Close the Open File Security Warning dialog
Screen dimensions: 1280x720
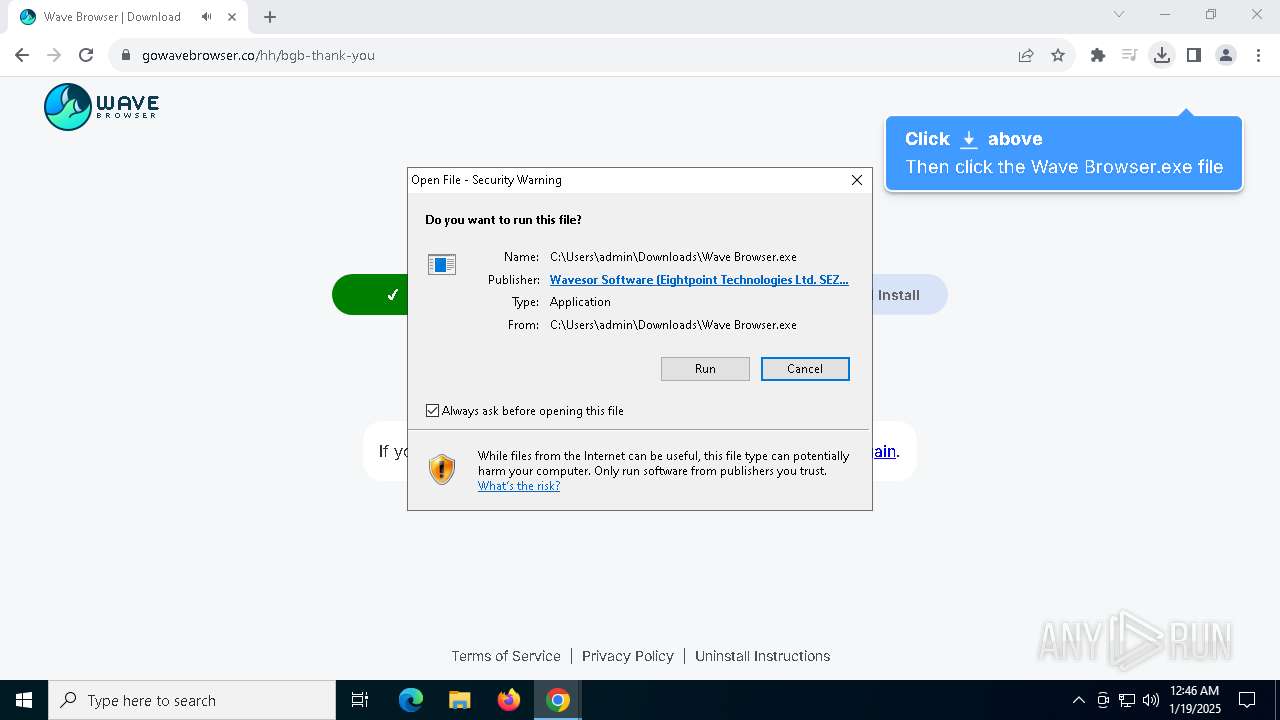click(856, 180)
